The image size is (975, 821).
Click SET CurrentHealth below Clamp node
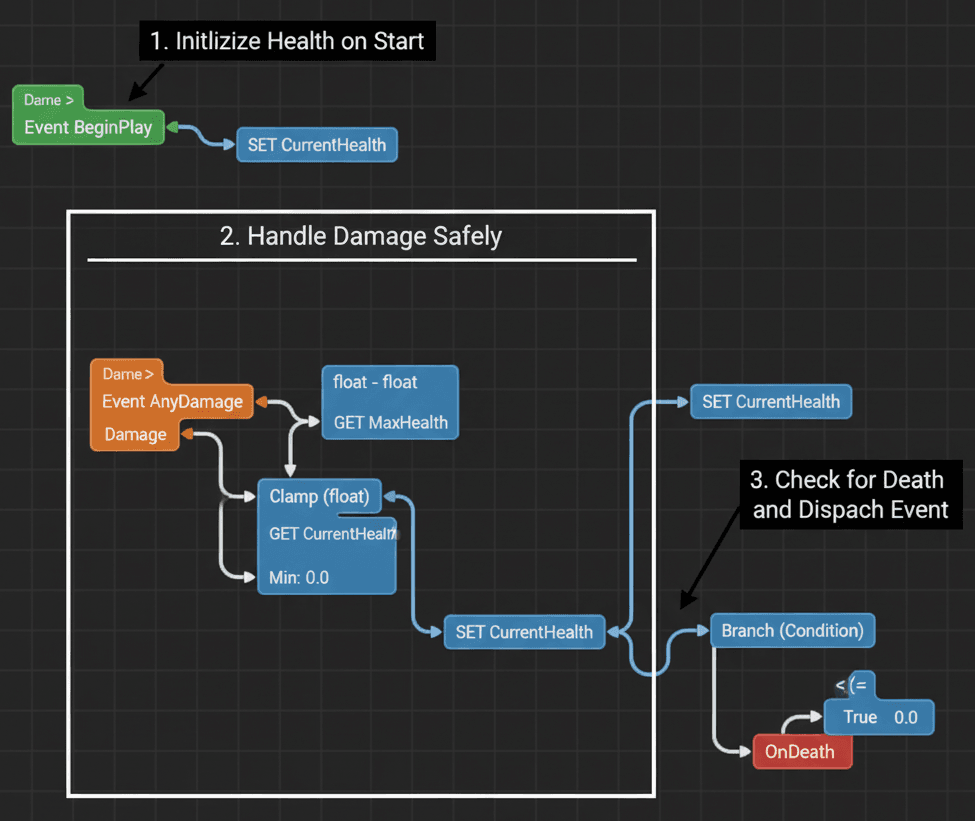click(523, 632)
